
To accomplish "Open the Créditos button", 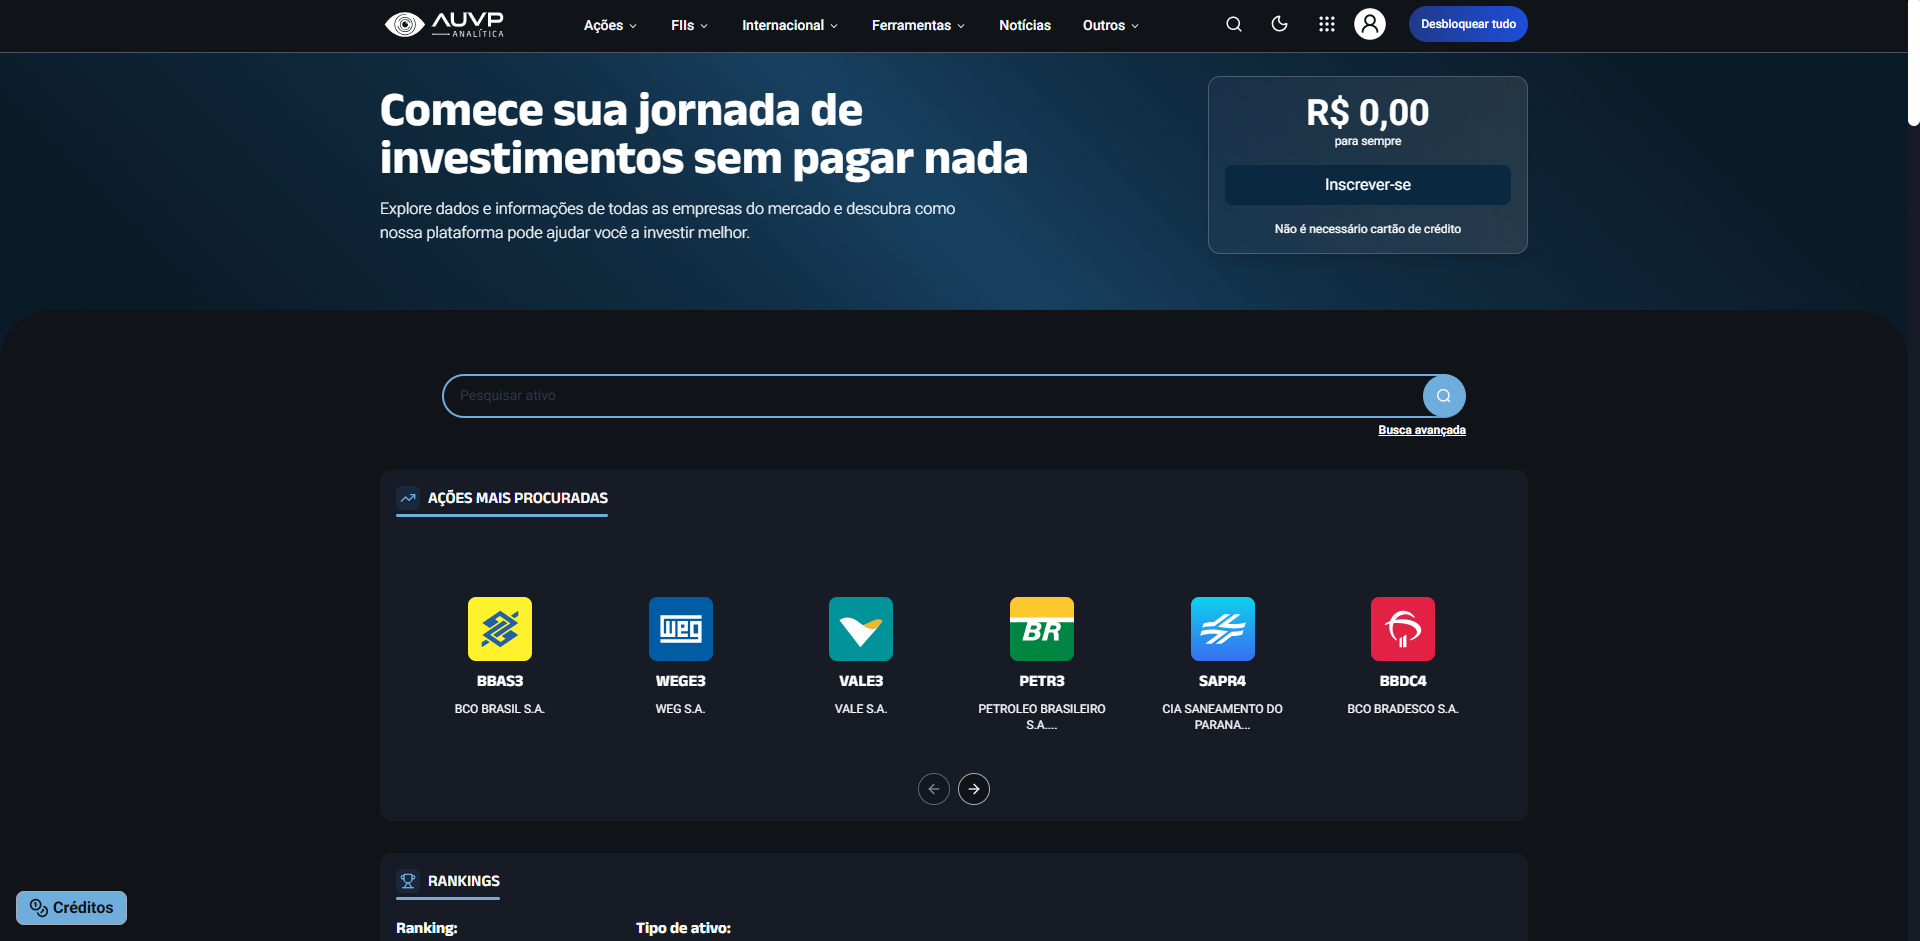I will pos(71,908).
